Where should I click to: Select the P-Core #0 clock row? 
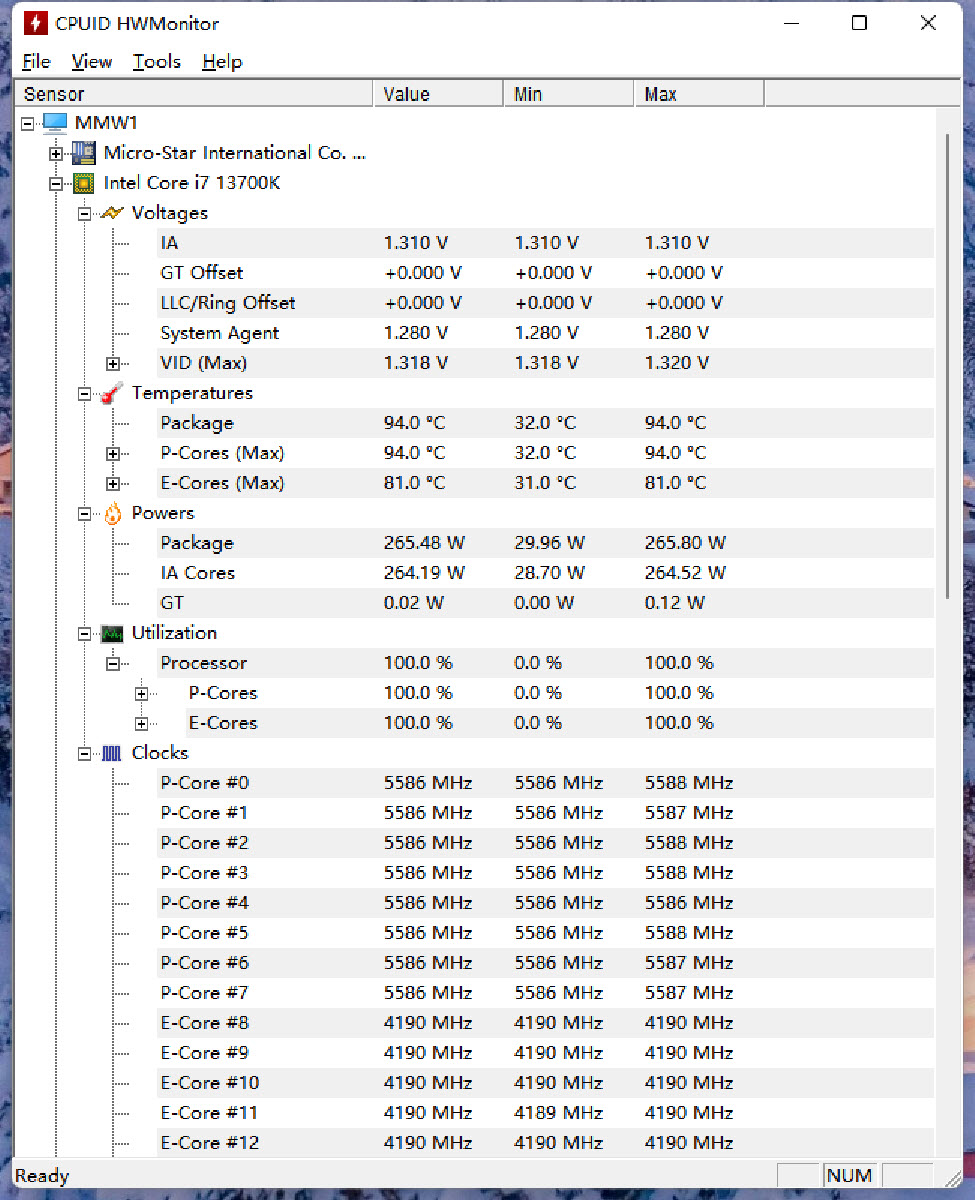[x=545, y=783]
